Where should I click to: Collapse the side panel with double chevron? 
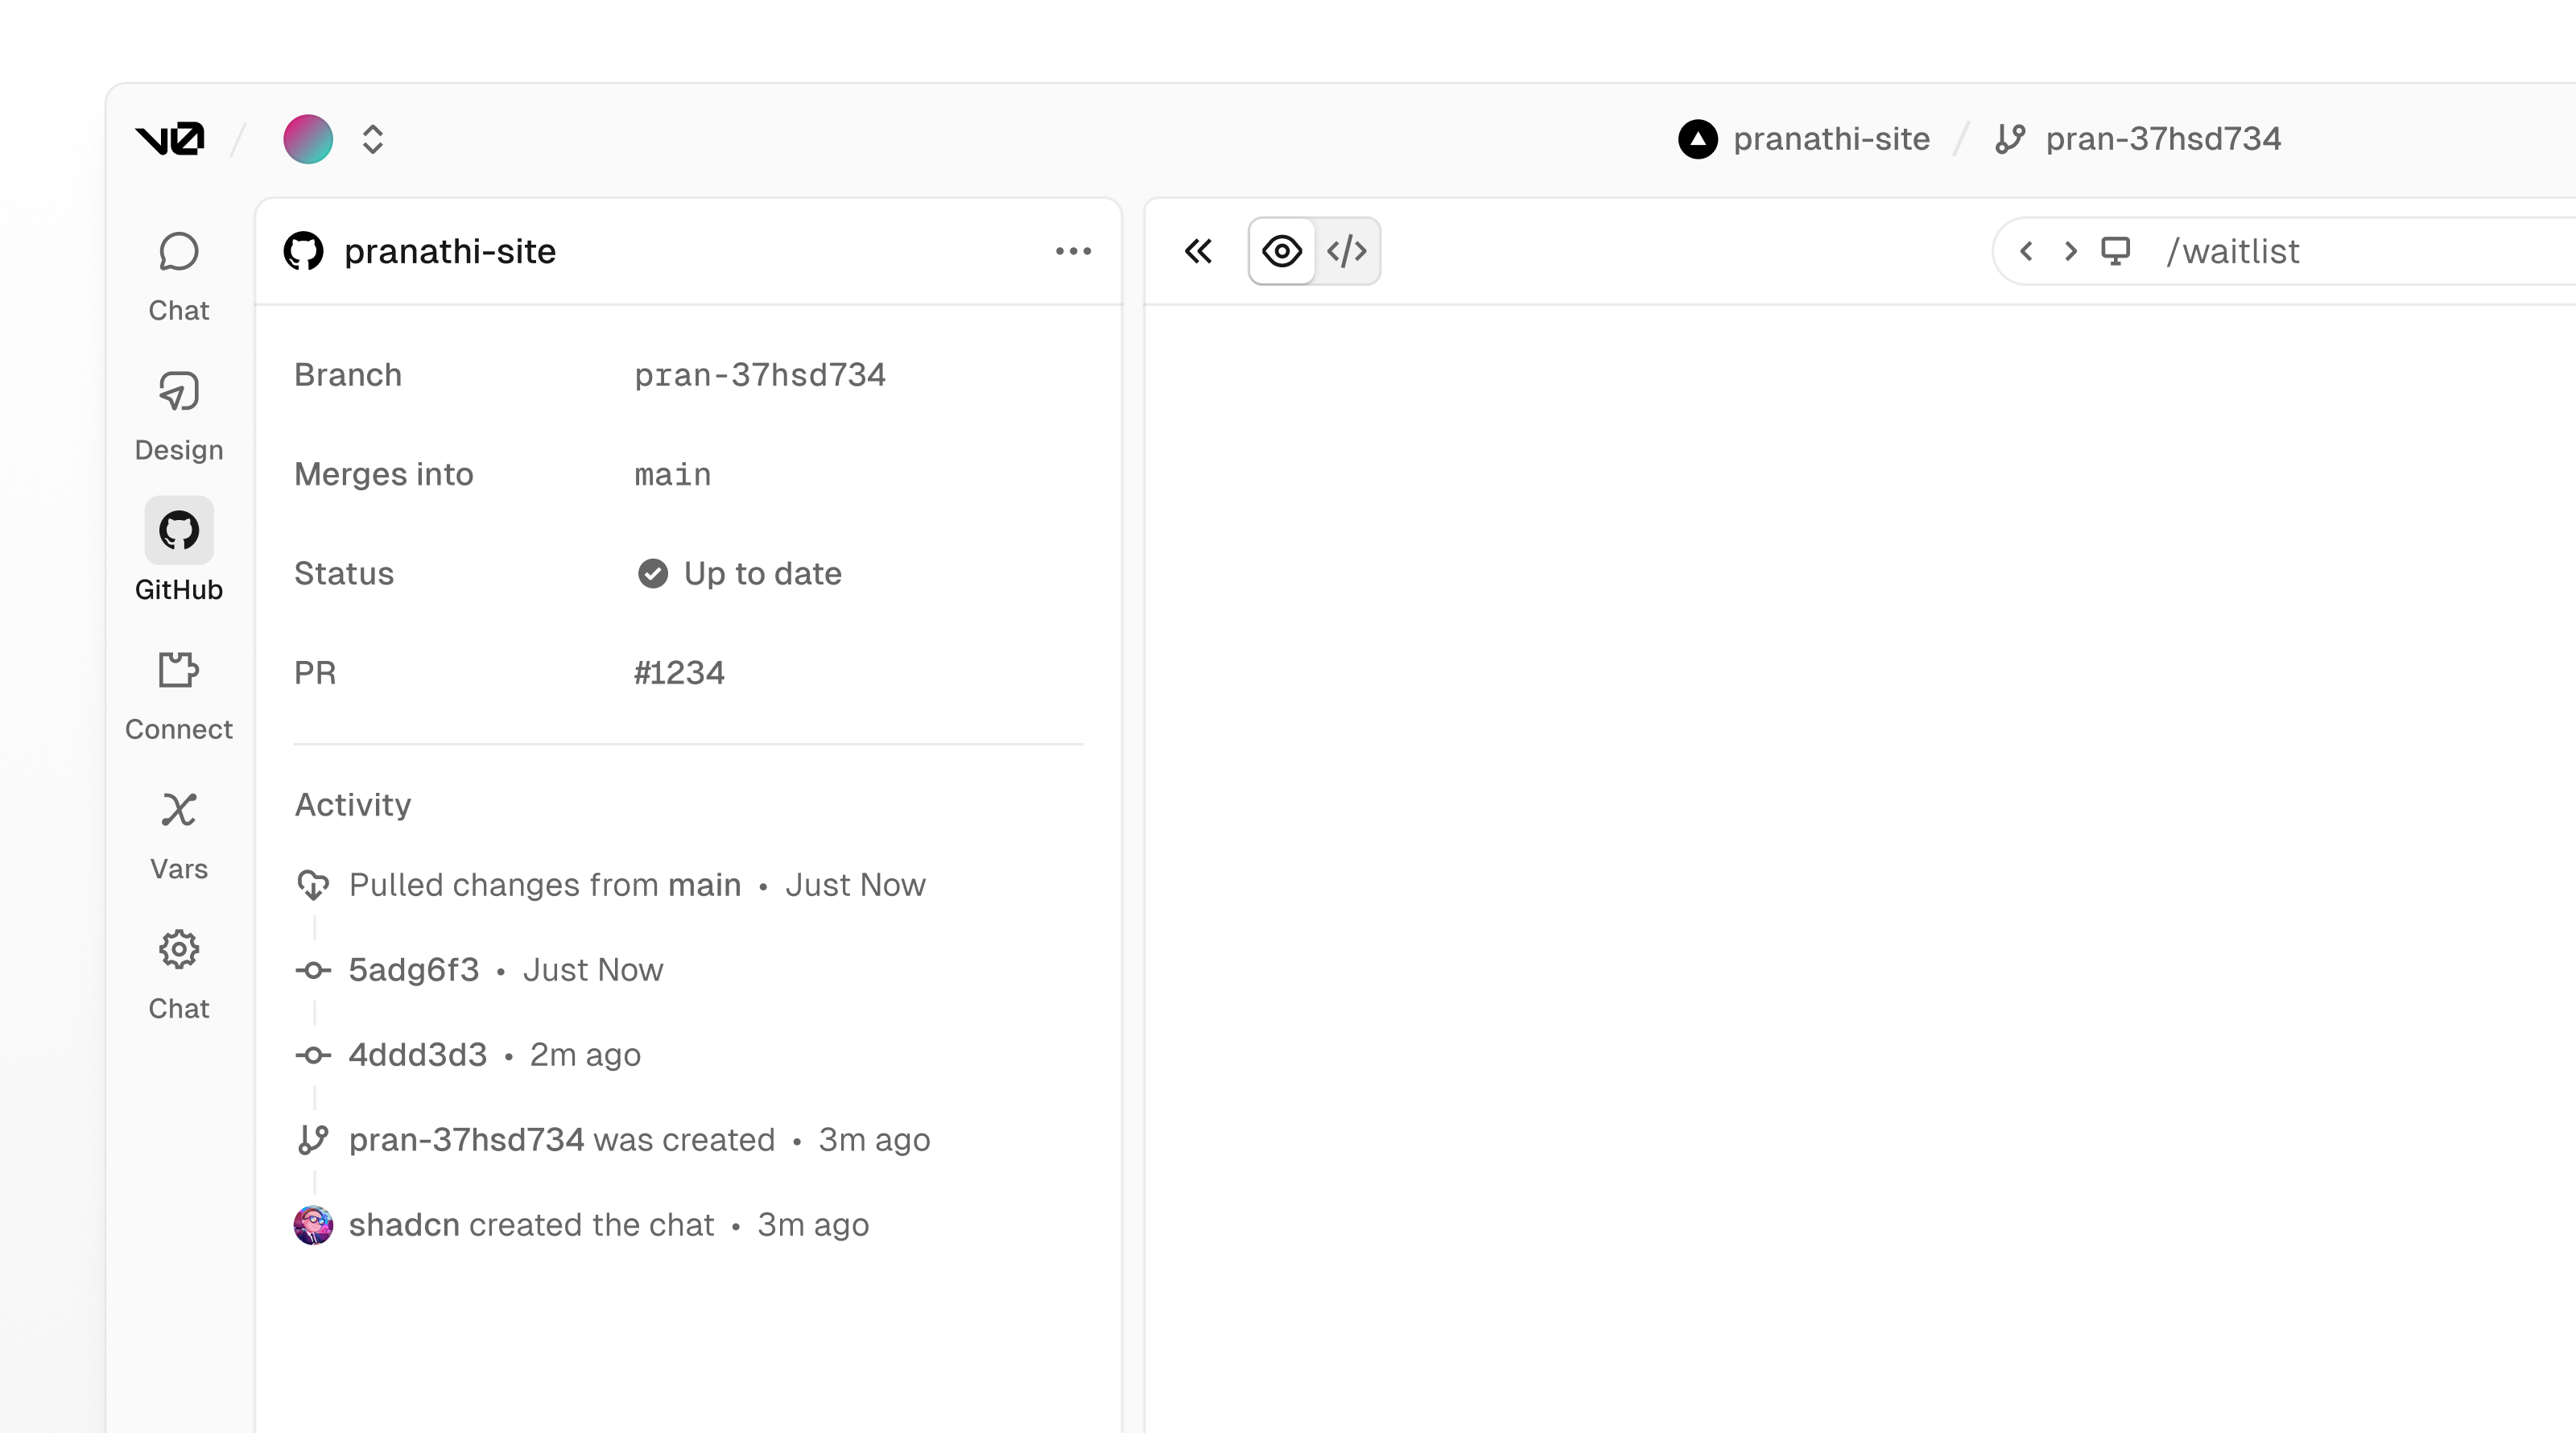click(x=1198, y=251)
